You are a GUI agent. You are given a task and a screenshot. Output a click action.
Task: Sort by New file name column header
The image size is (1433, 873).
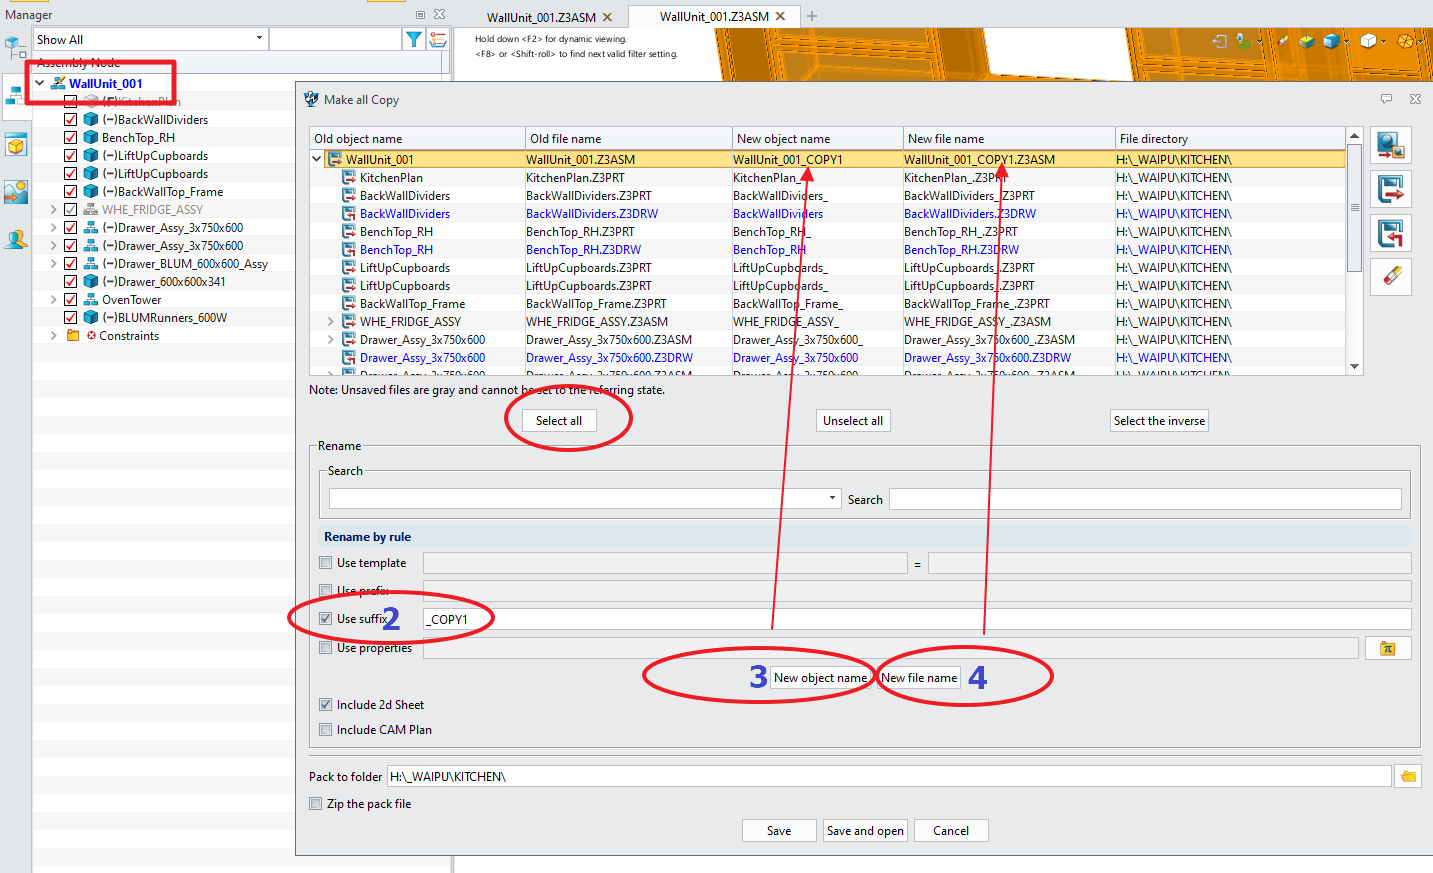coord(1009,139)
